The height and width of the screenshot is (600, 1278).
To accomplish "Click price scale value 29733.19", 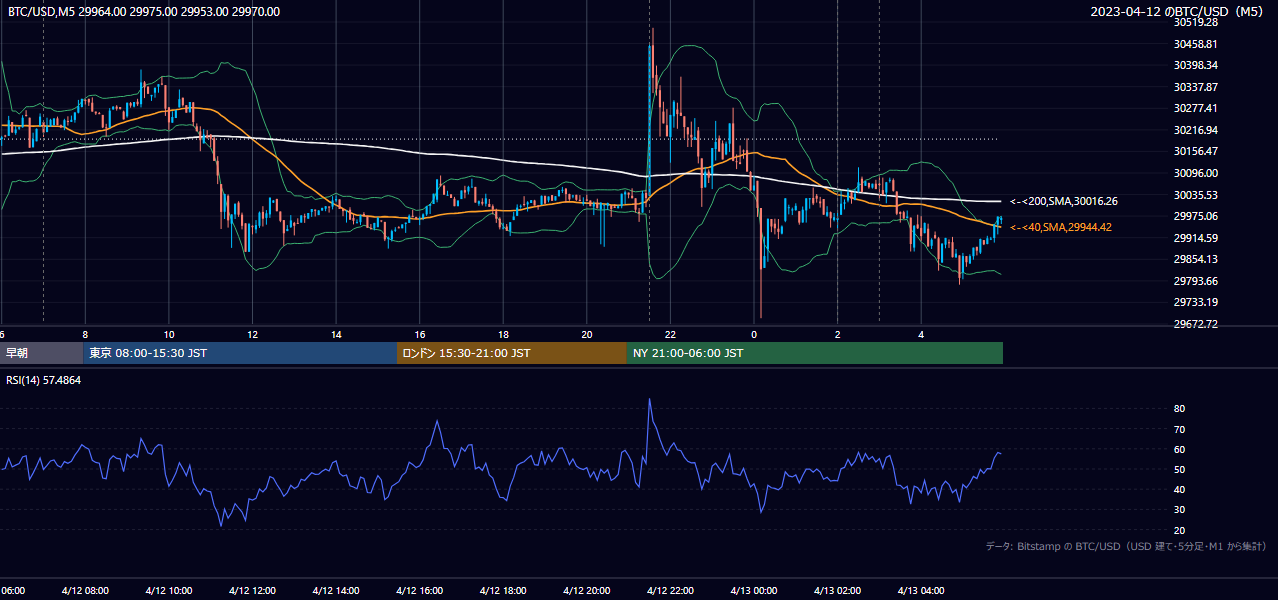I will pyautogui.click(x=1195, y=302).
